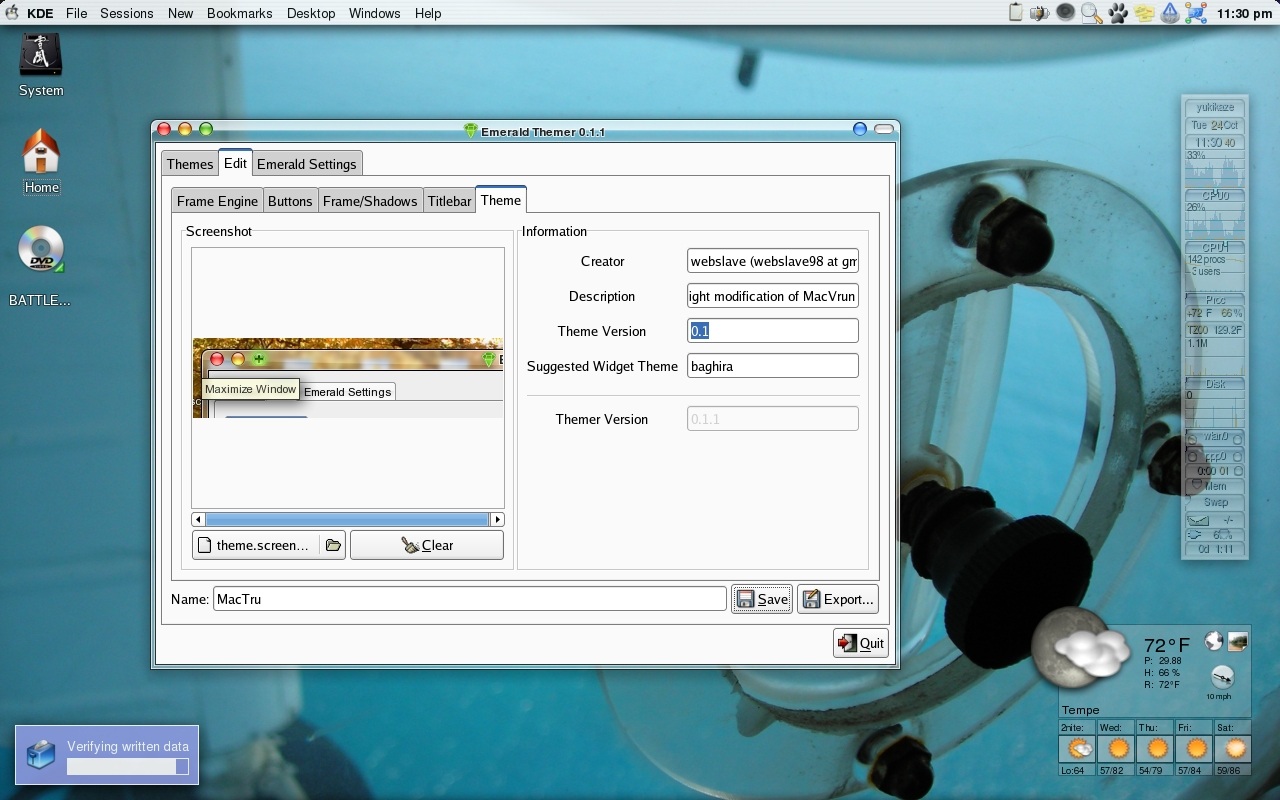Click the Quit button

860,643
